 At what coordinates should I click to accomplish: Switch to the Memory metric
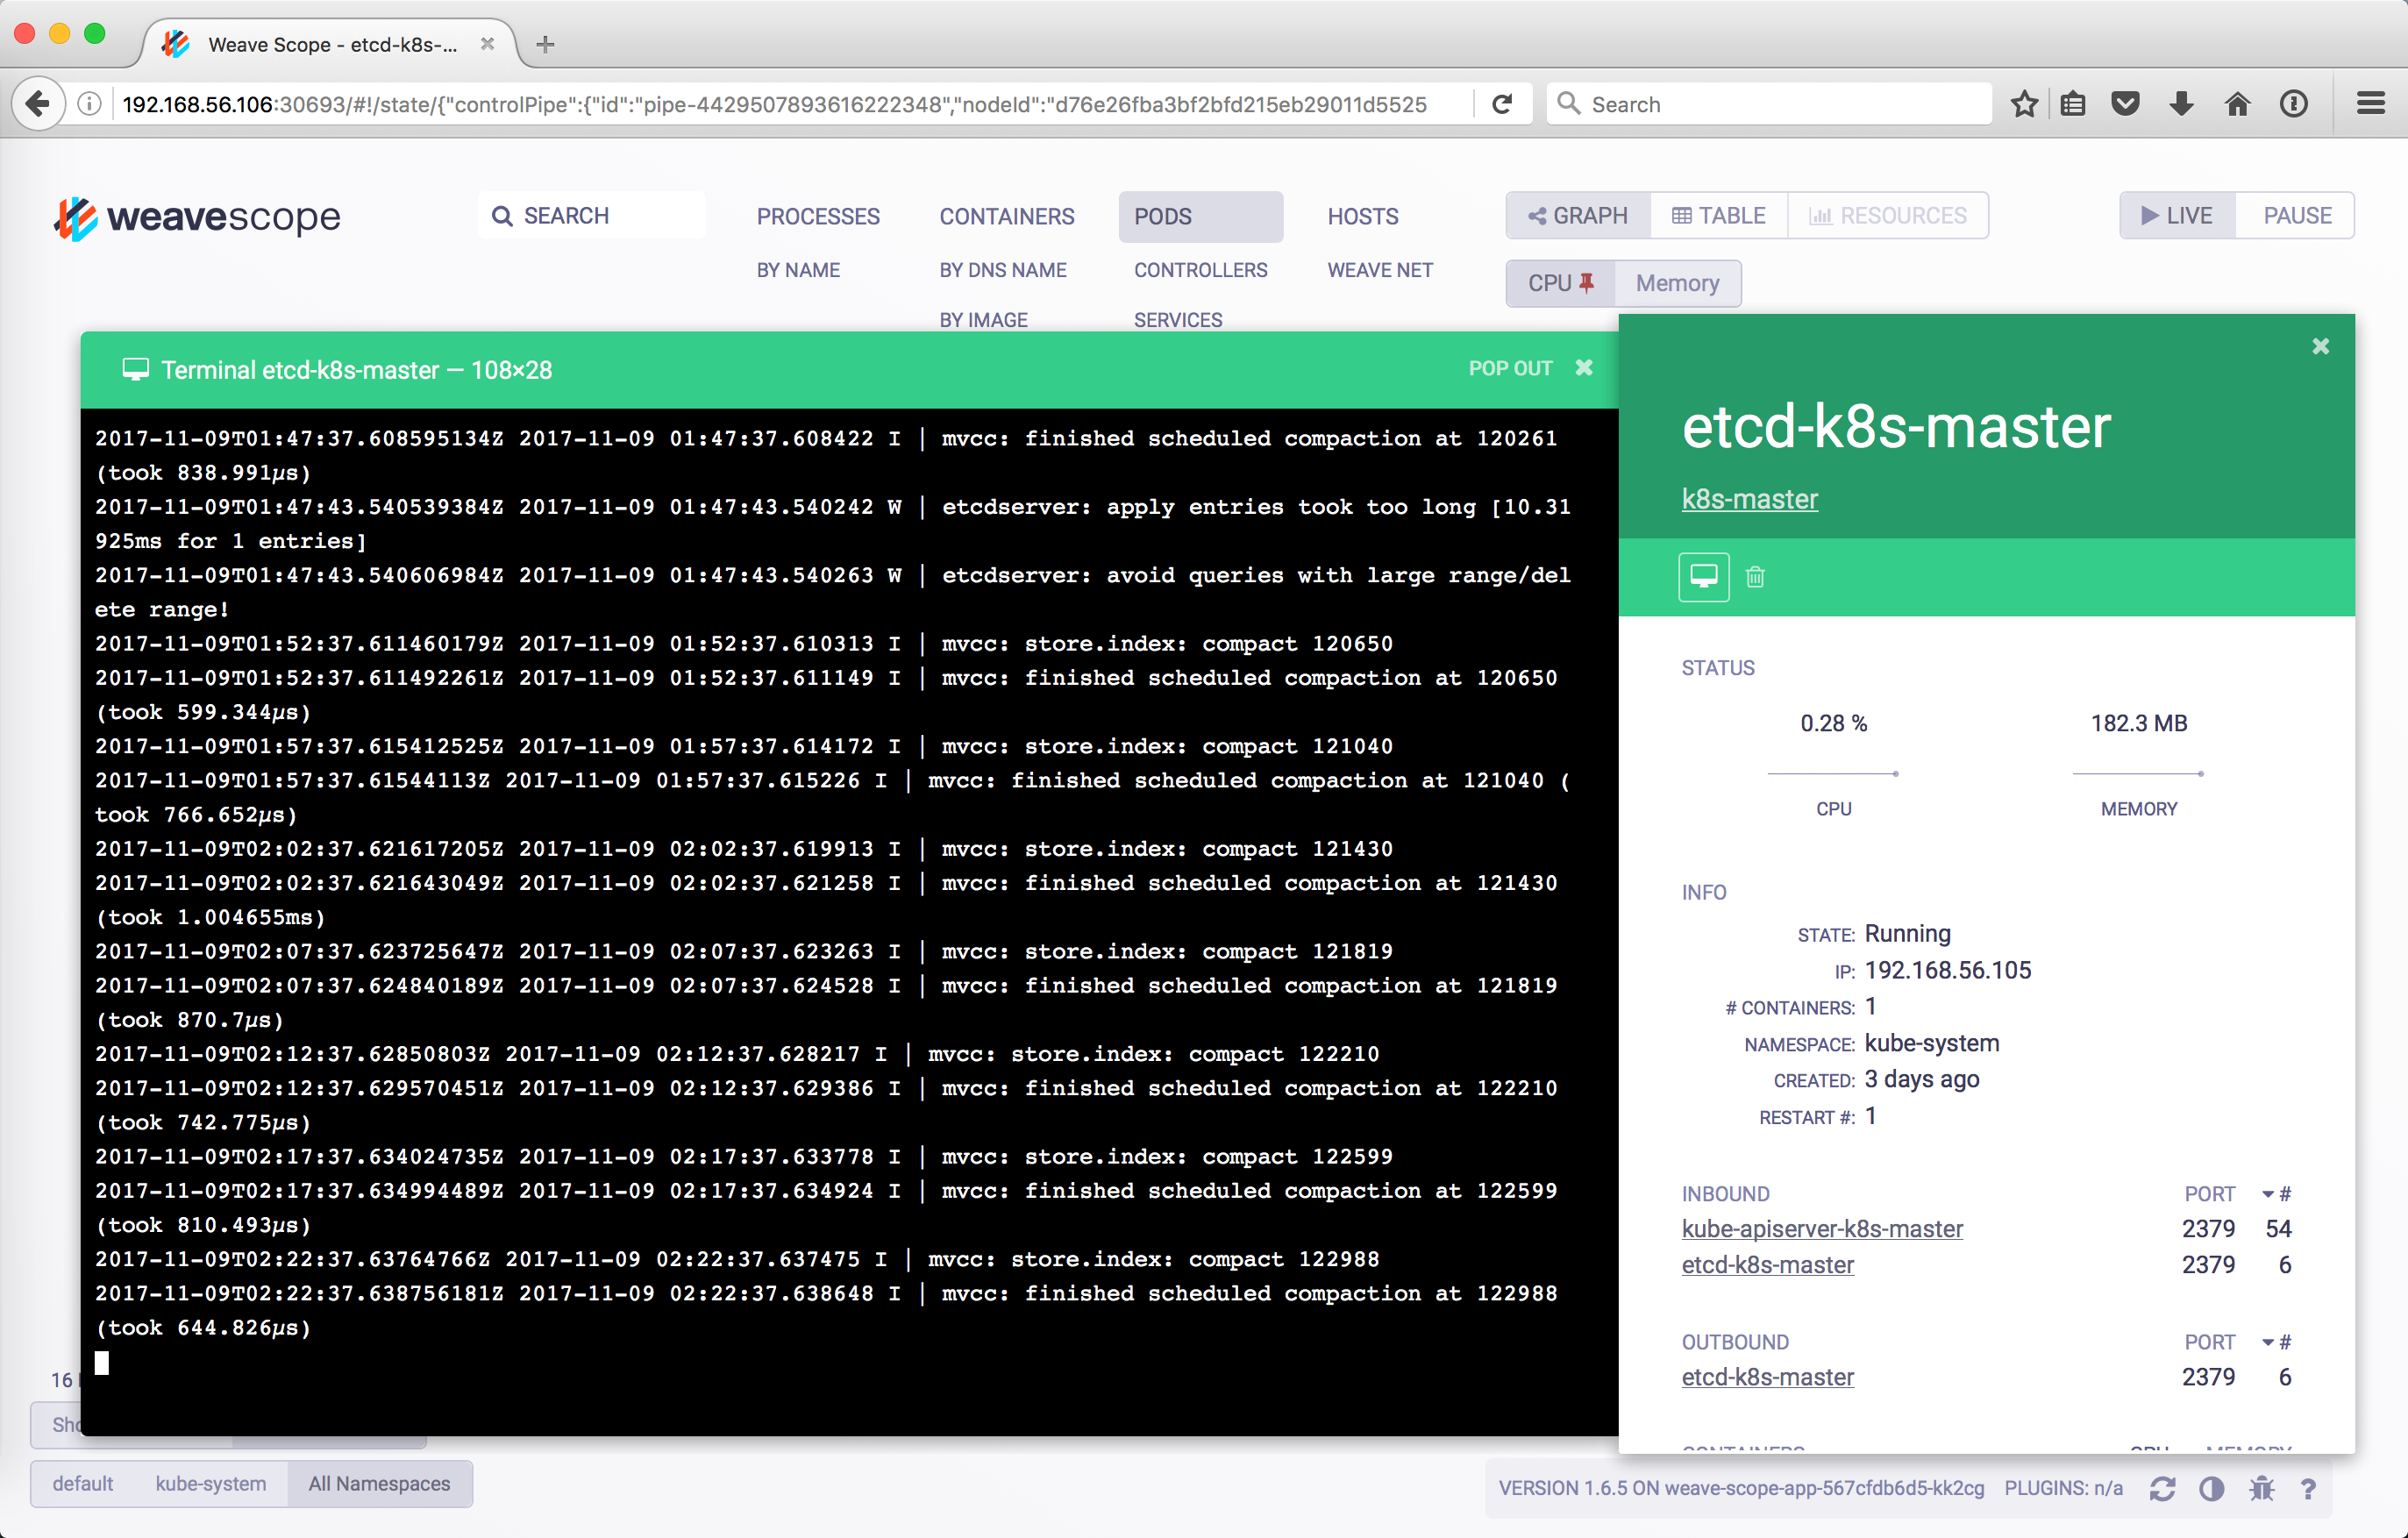tap(1677, 283)
